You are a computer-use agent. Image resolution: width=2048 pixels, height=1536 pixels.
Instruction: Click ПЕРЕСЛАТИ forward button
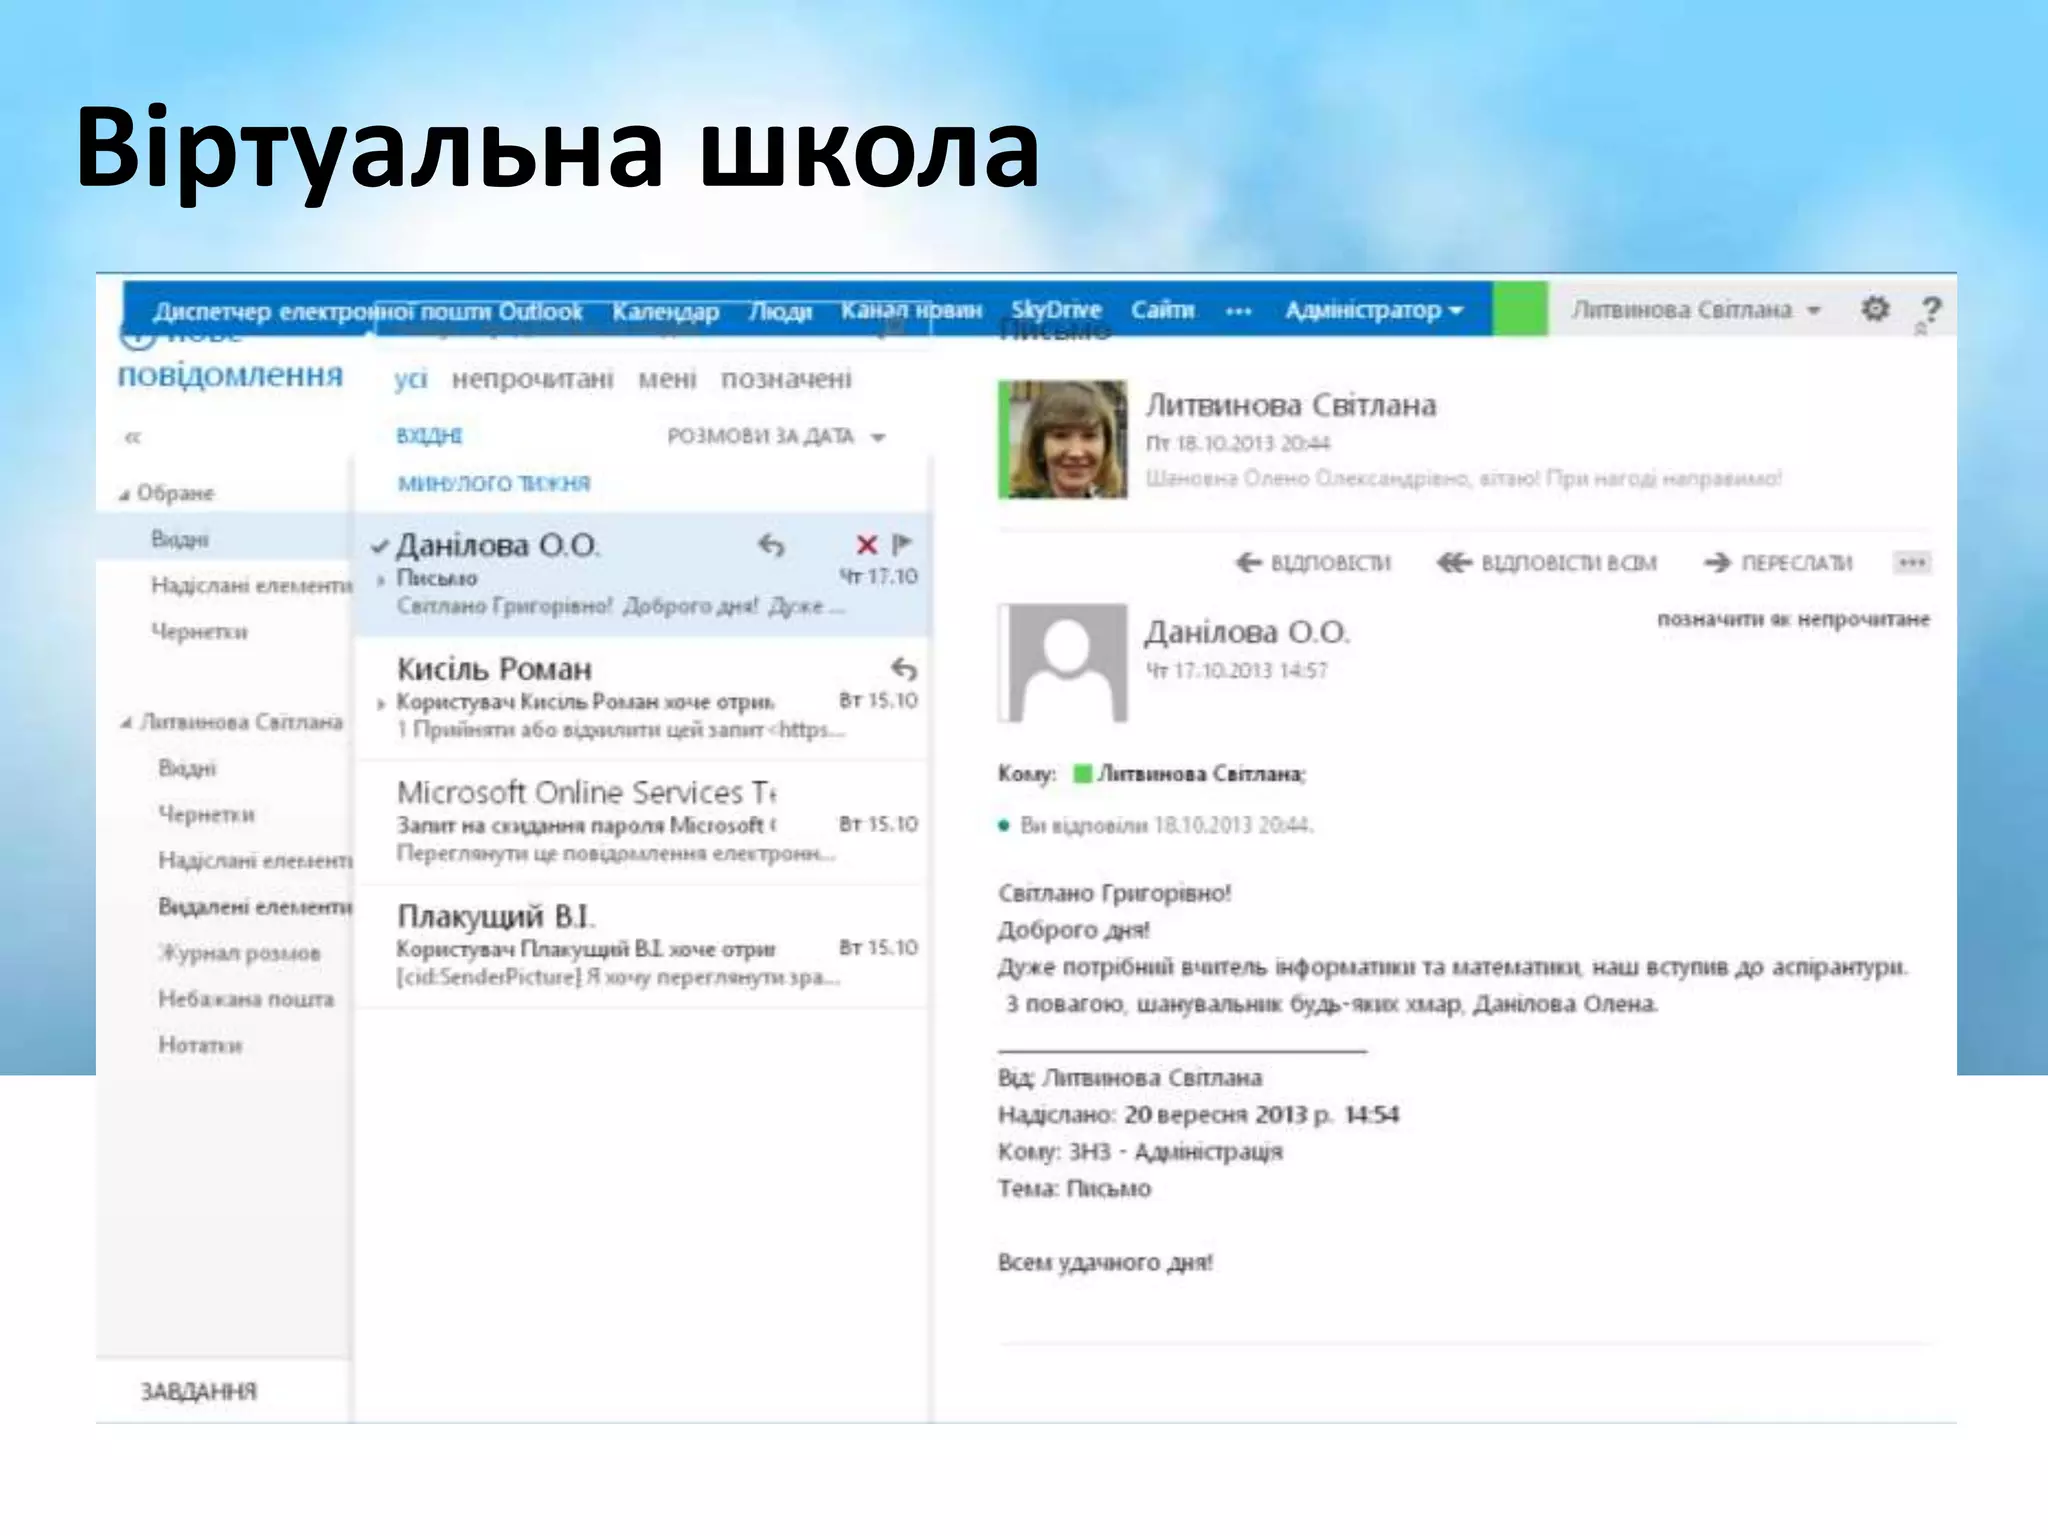(1778, 563)
